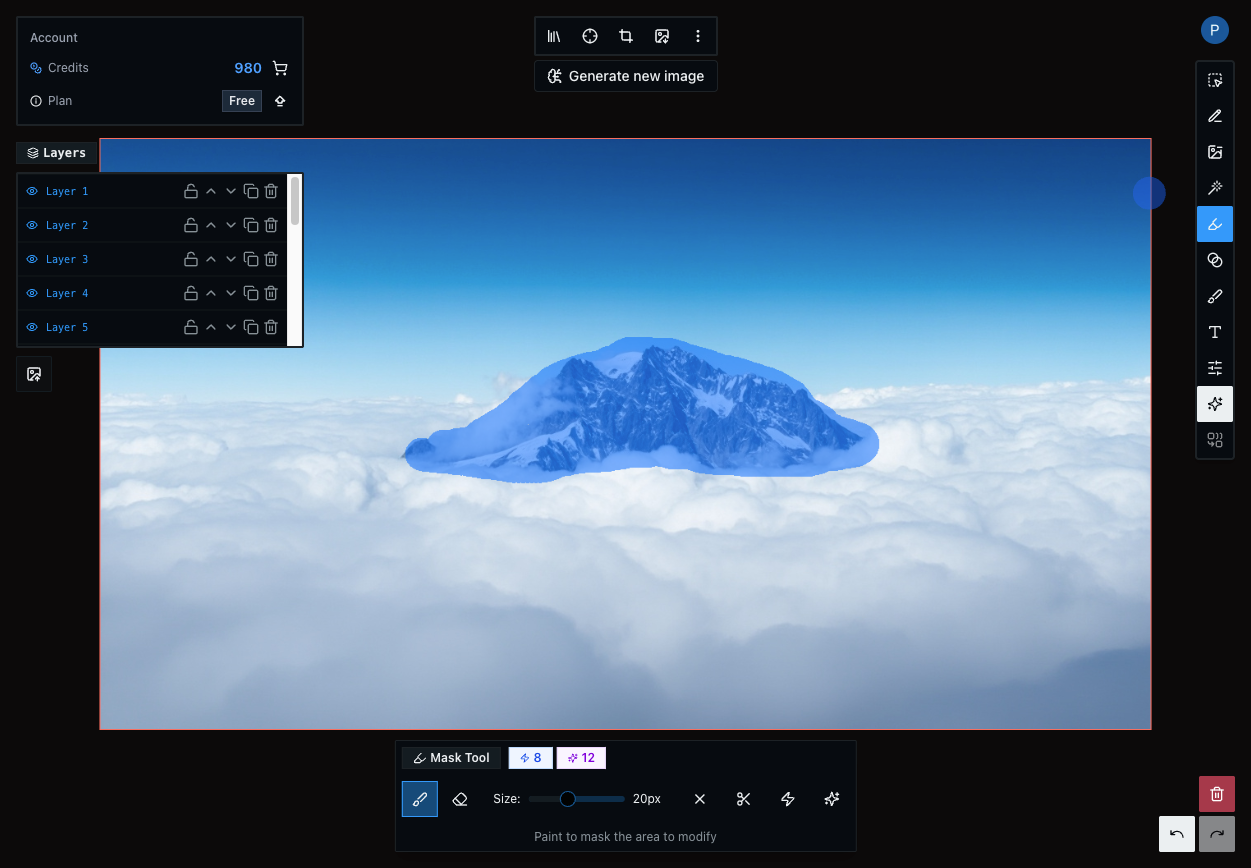The width and height of the screenshot is (1251, 868).
Task: Hide Layer 1 using eye icon
Action: click(x=32, y=191)
